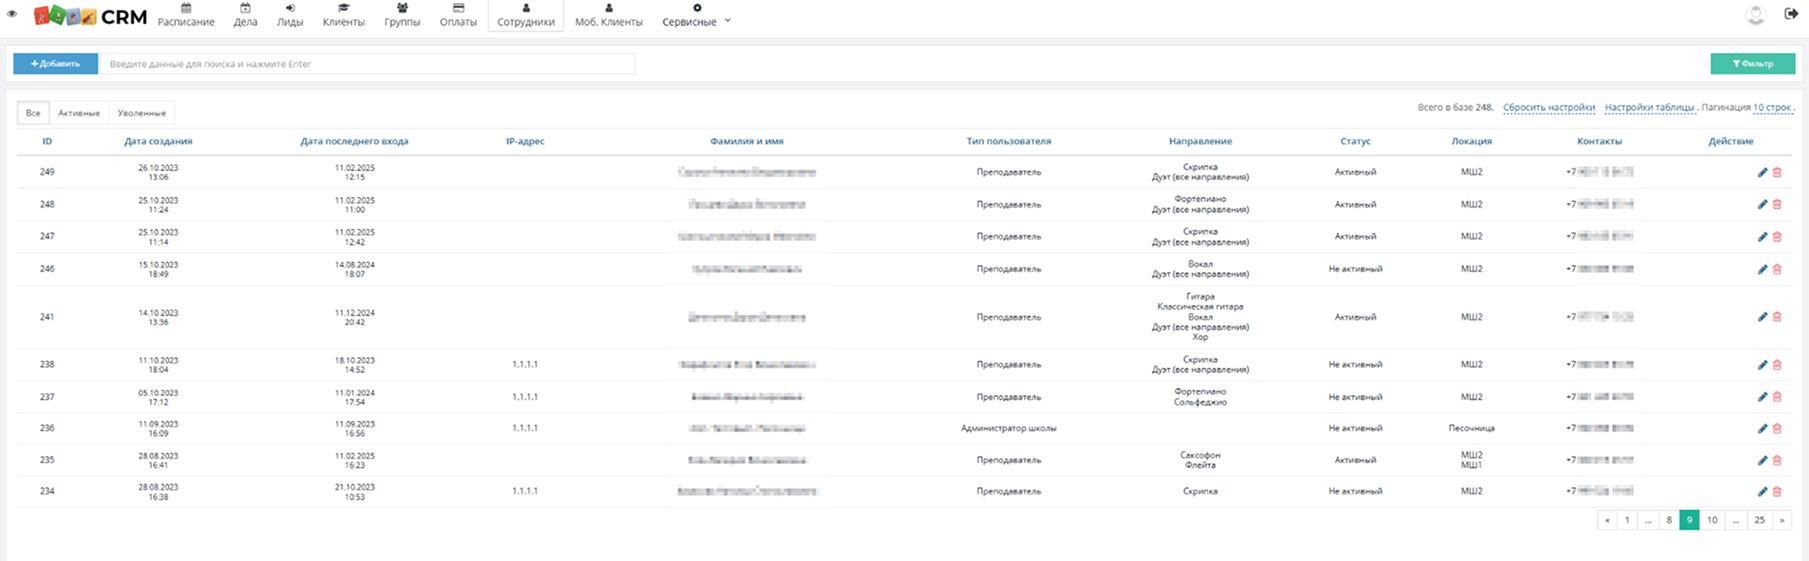This screenshot has height=561, width=1809.
Task: Sort by Тип пользователя column
Action: tap(1008, 141)
